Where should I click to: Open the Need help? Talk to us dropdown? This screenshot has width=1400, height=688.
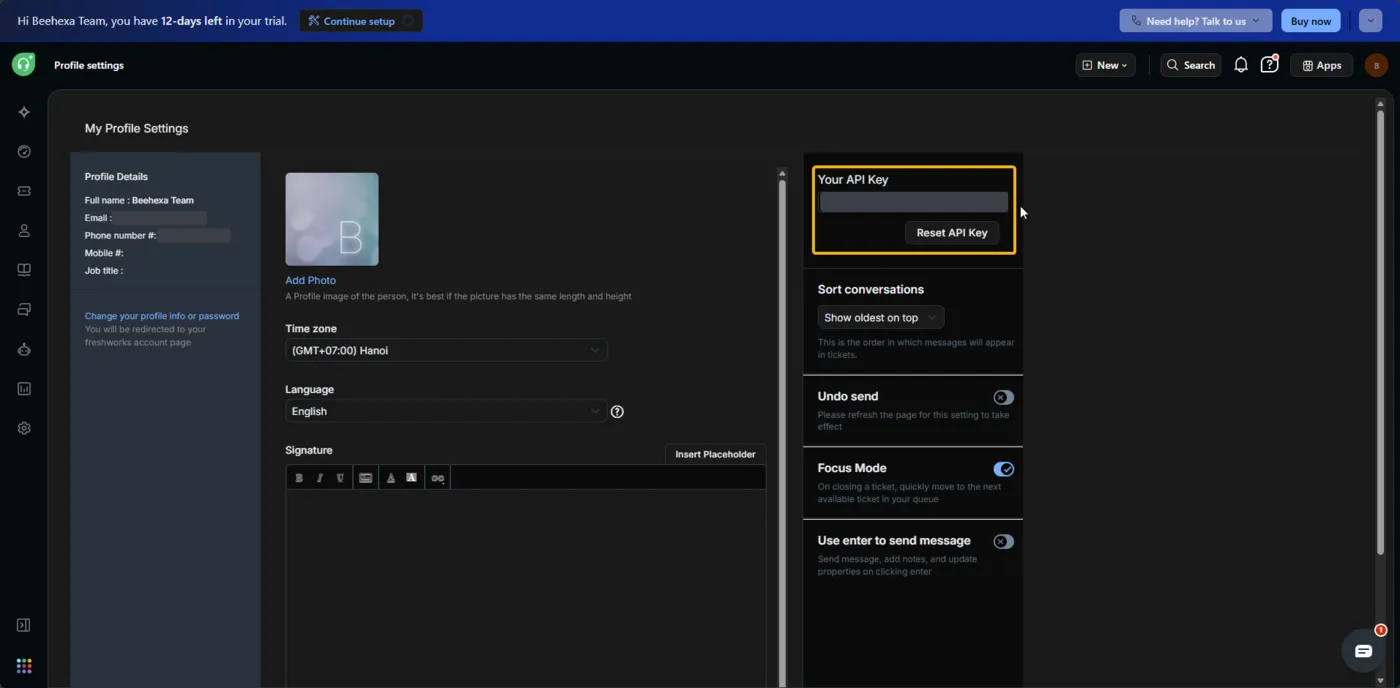(x=1196, y=21)
